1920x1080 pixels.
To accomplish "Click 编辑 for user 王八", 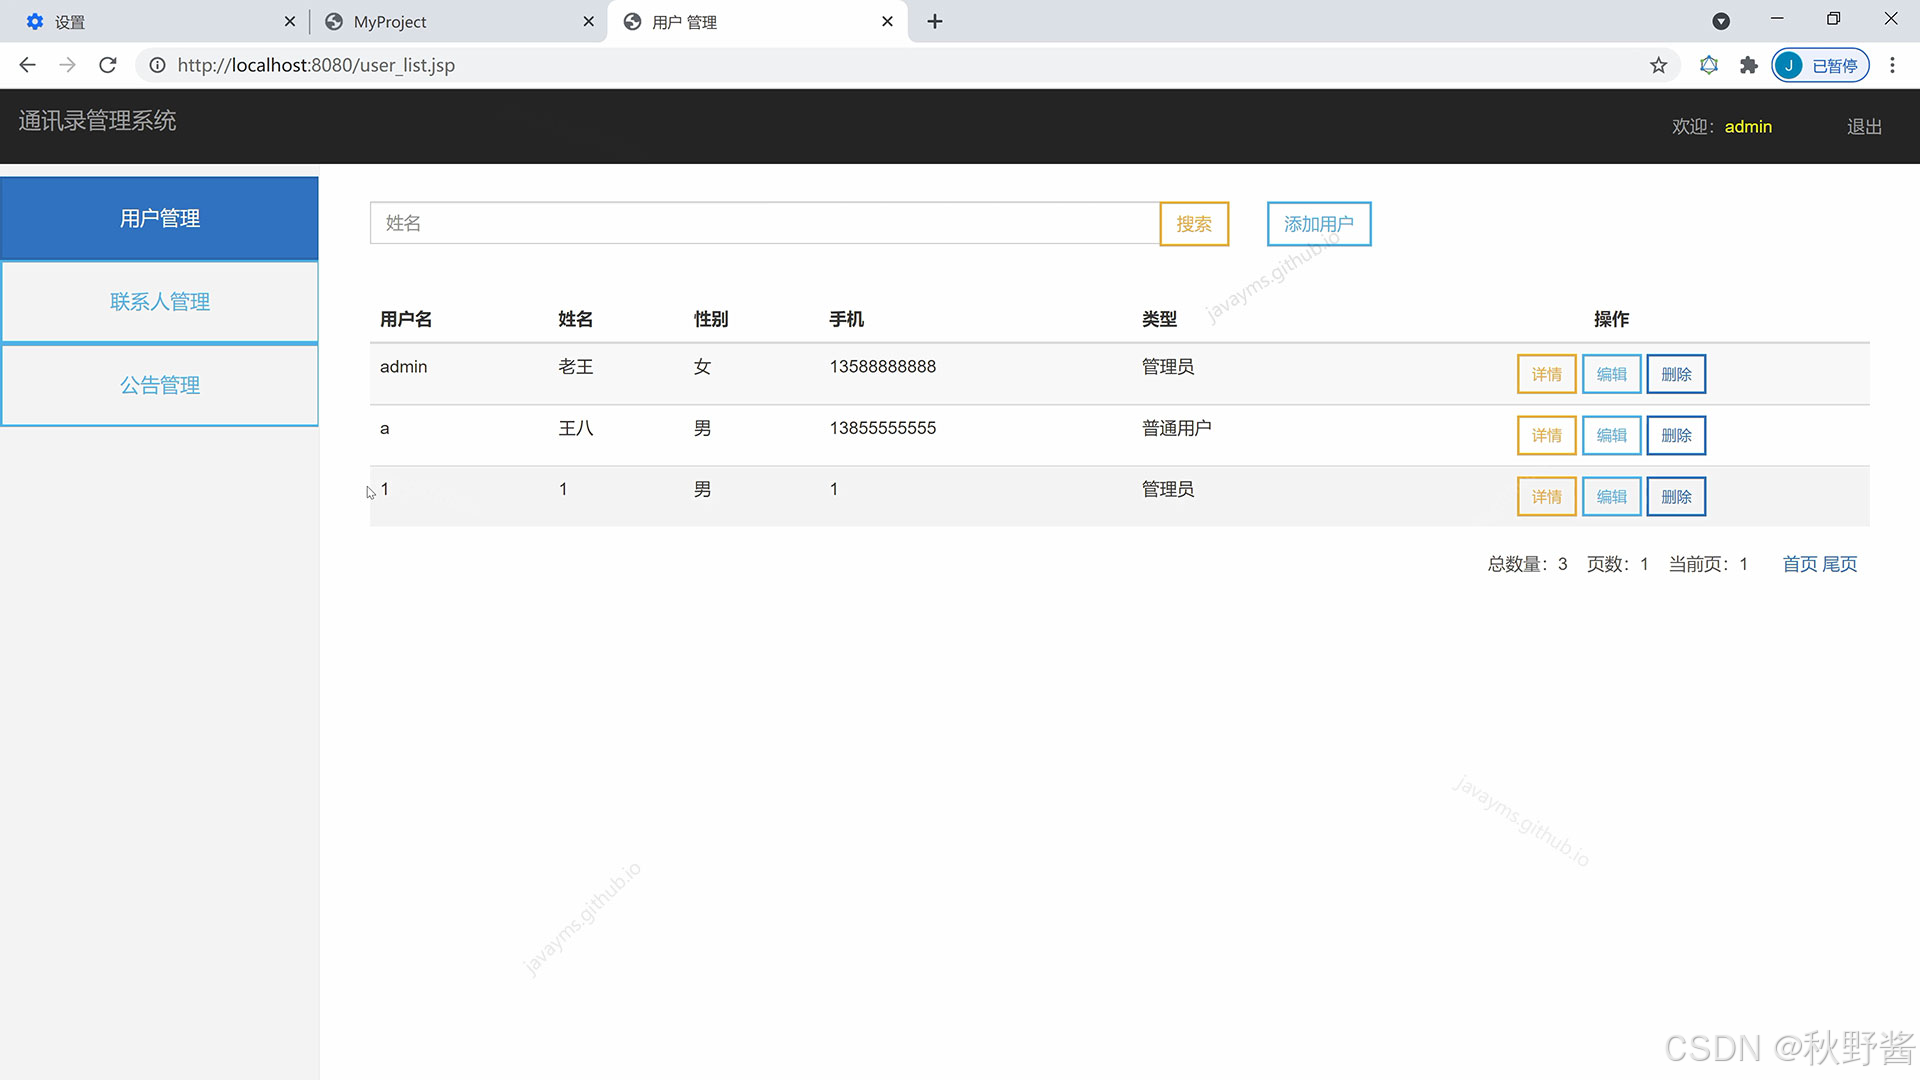I will point(1611,435).
